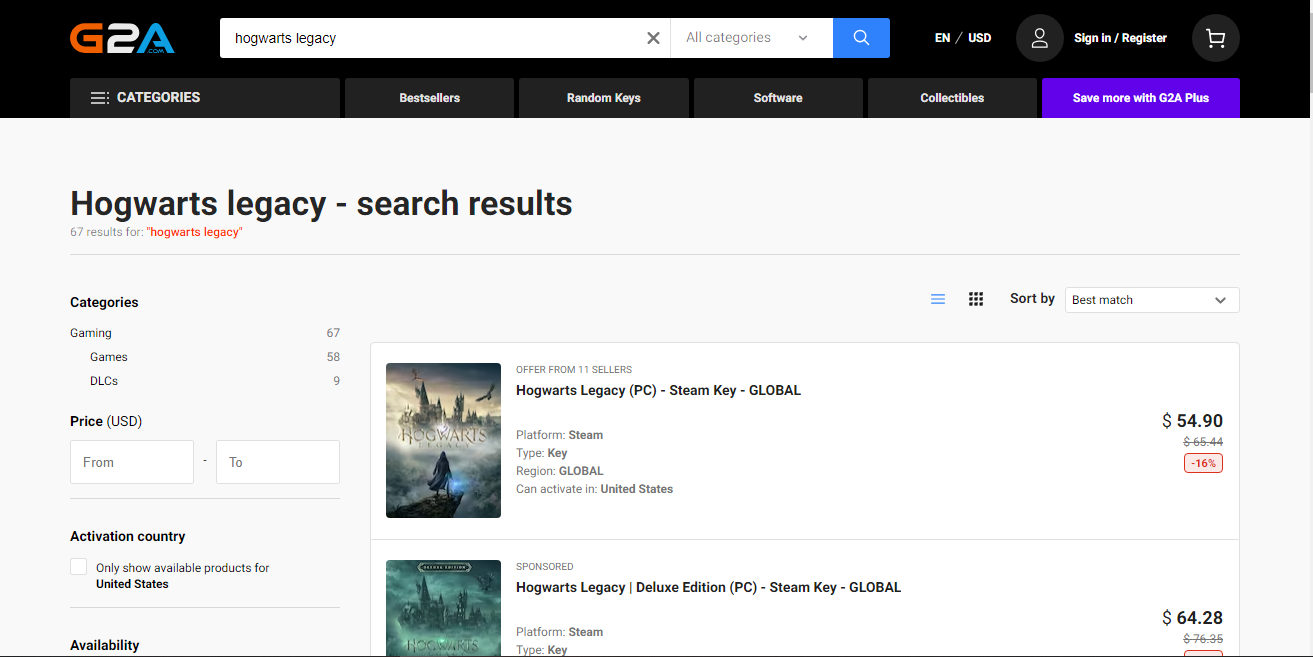
Task: Open the user account icon
Action: tap(1039, 38)
